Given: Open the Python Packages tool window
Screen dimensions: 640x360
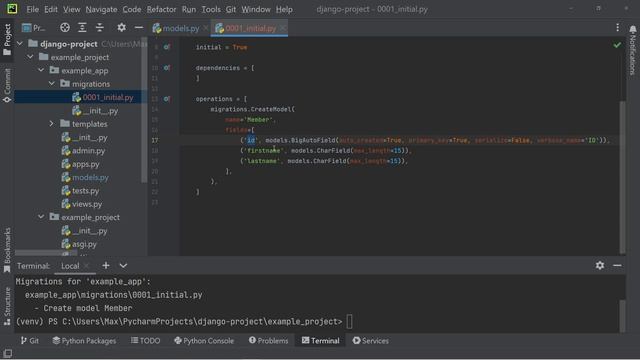Looking at the screenshot, I should pyautogui.click(x=84, y=340).
